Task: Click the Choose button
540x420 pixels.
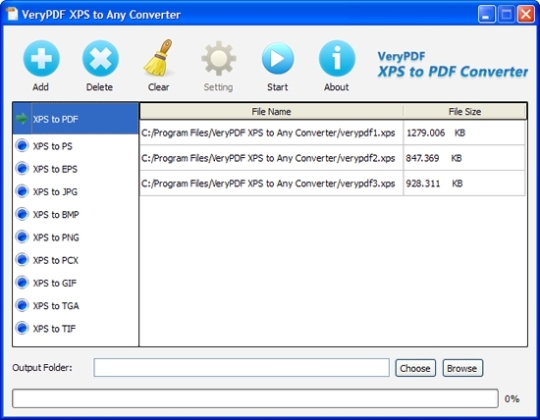Action: (x=415, y=368)
